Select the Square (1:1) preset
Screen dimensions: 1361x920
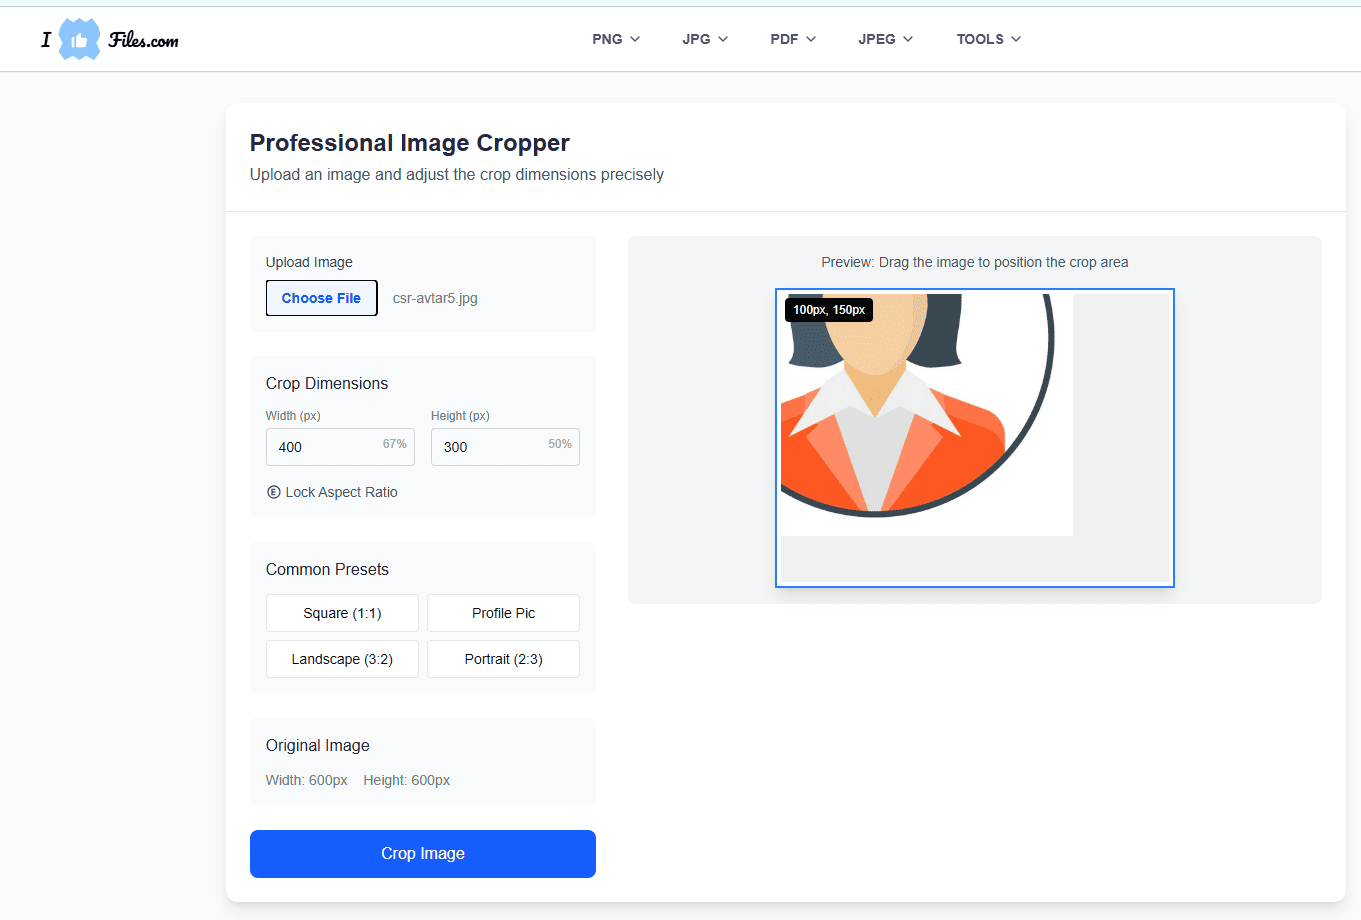pyautogui.click(x=342, y=613)
